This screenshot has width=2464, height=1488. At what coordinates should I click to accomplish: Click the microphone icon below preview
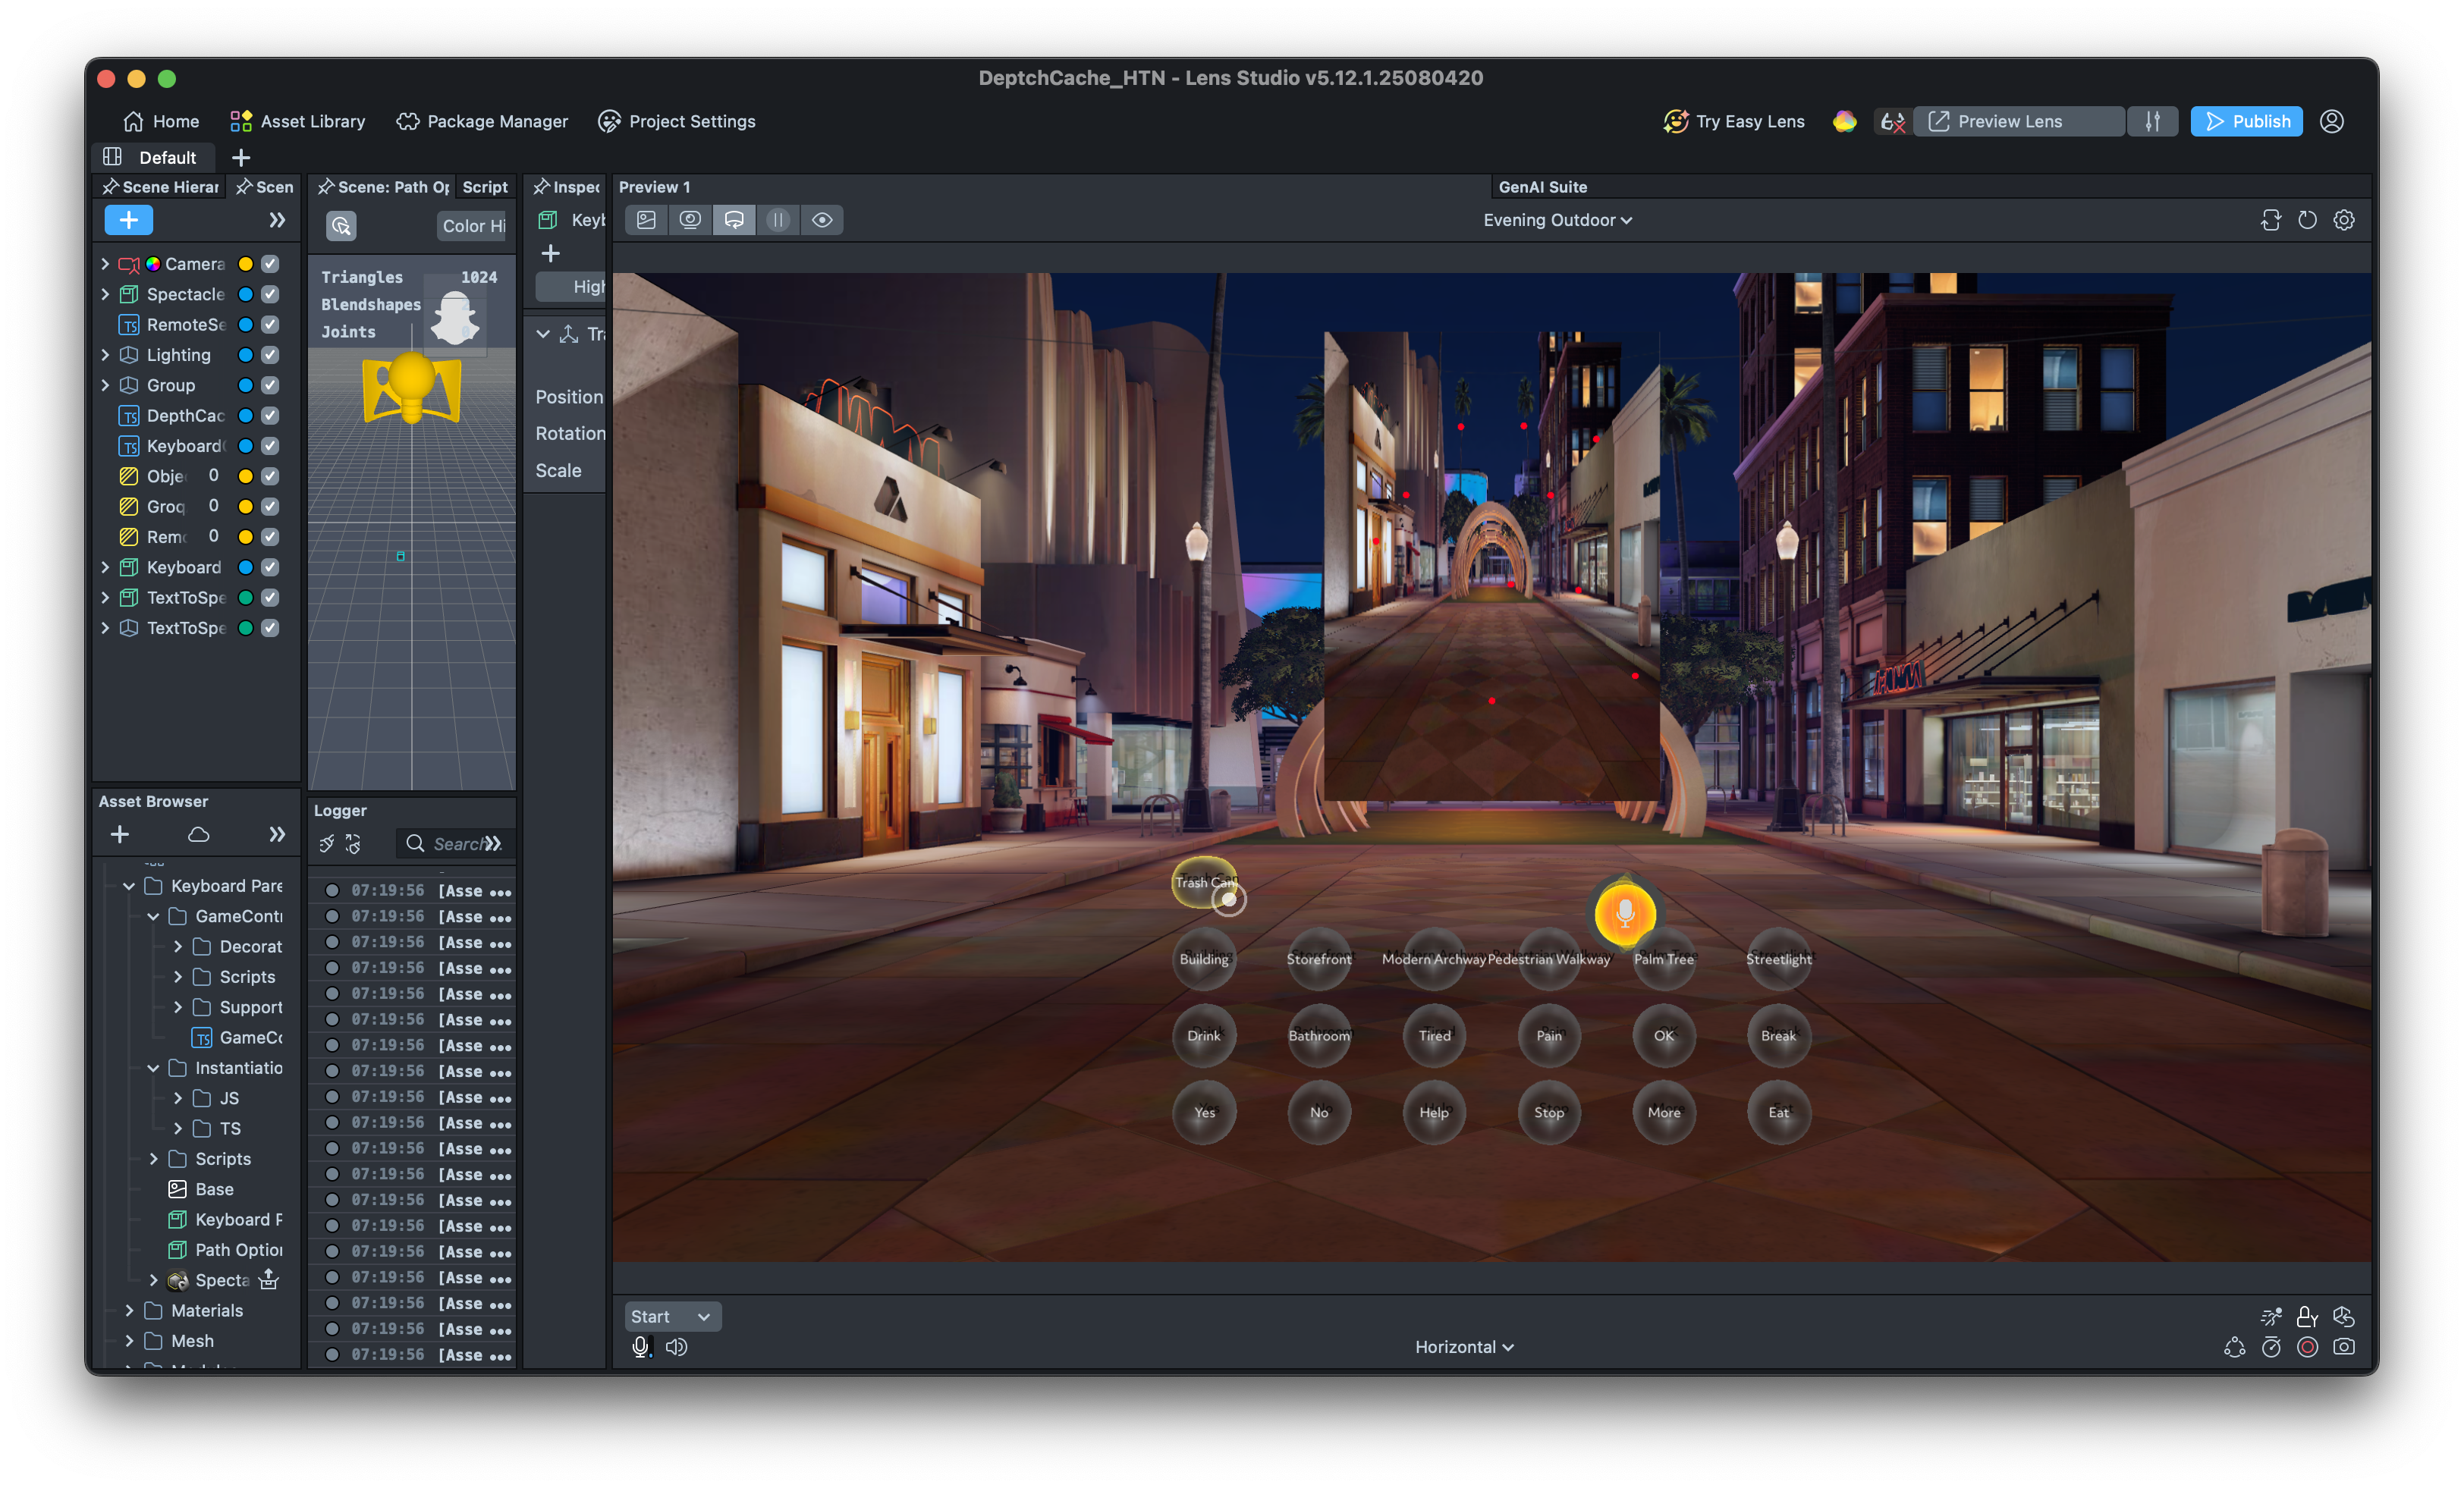(x=640, y=1346)
